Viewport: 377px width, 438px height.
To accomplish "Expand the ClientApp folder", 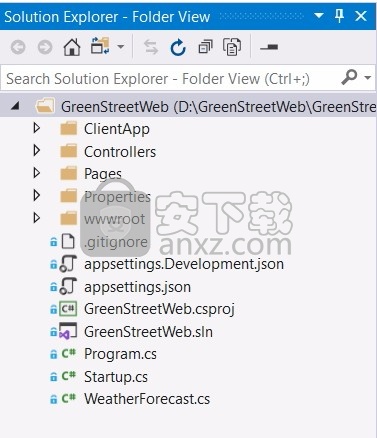I will pos(37,128).
